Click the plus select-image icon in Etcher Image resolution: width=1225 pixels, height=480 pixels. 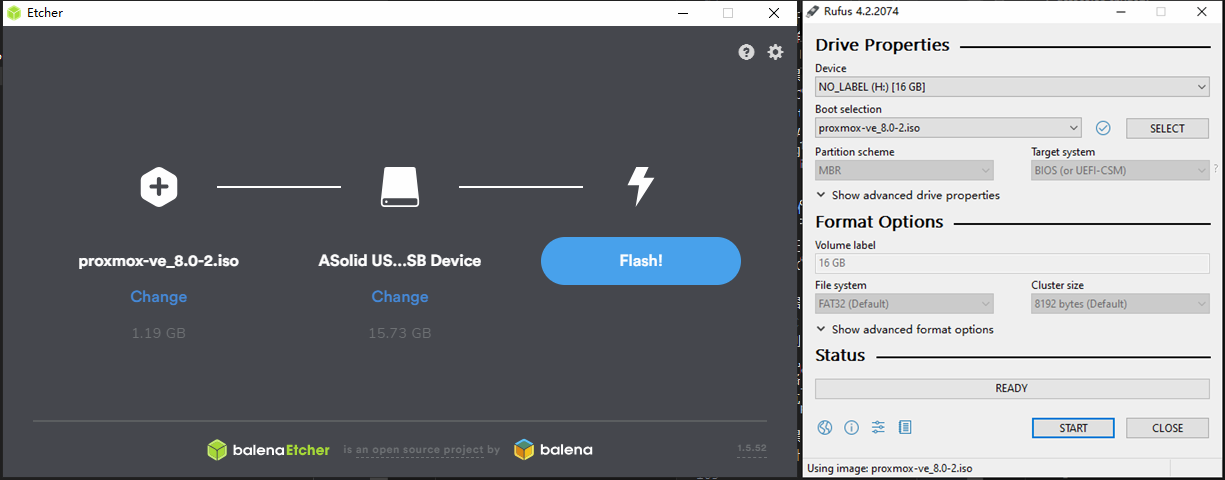click(159, 186)
